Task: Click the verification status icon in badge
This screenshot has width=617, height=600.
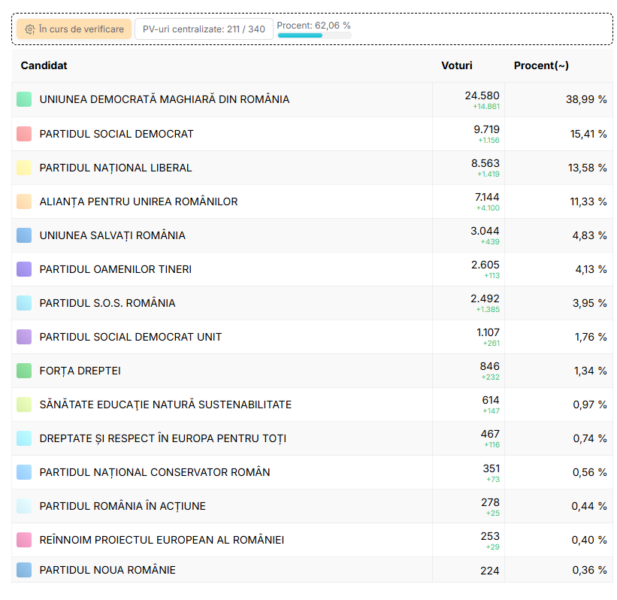Action: pos(30,30)
